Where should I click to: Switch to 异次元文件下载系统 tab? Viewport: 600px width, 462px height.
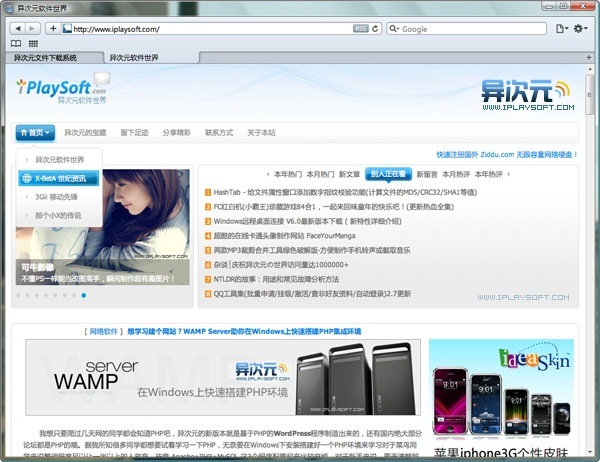pyautogui.click(x=54, y=58)
